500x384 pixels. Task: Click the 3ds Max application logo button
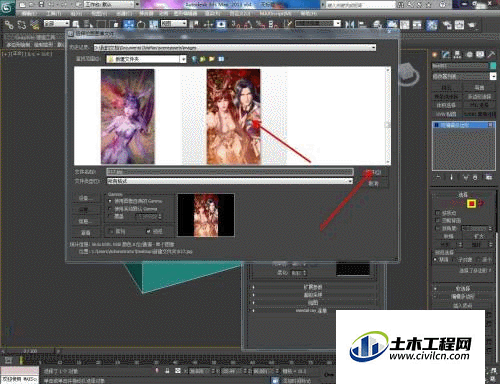tap(7, 7)
